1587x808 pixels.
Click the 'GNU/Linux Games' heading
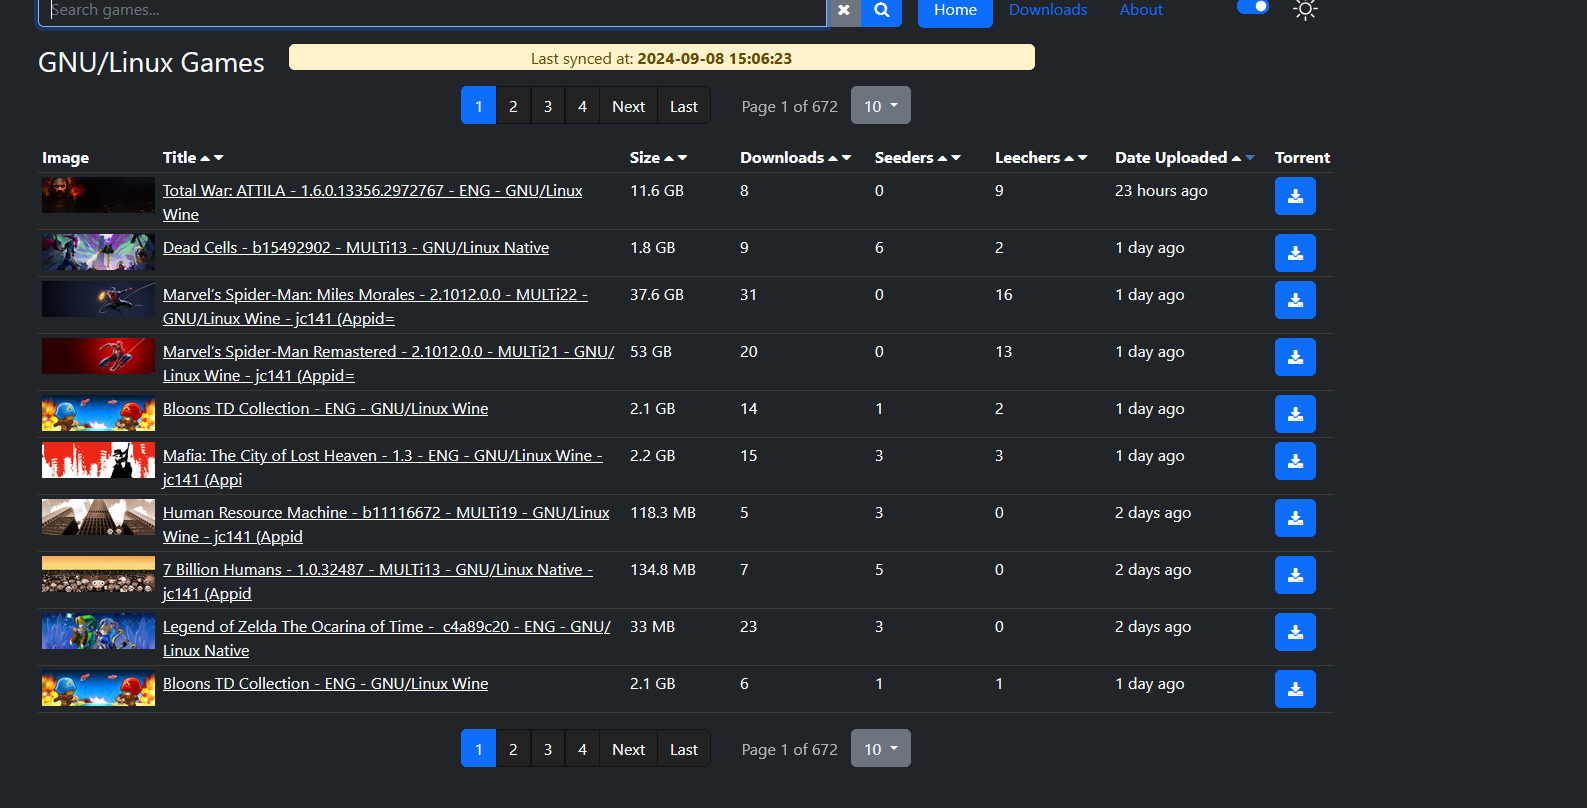tap(151, 62)
